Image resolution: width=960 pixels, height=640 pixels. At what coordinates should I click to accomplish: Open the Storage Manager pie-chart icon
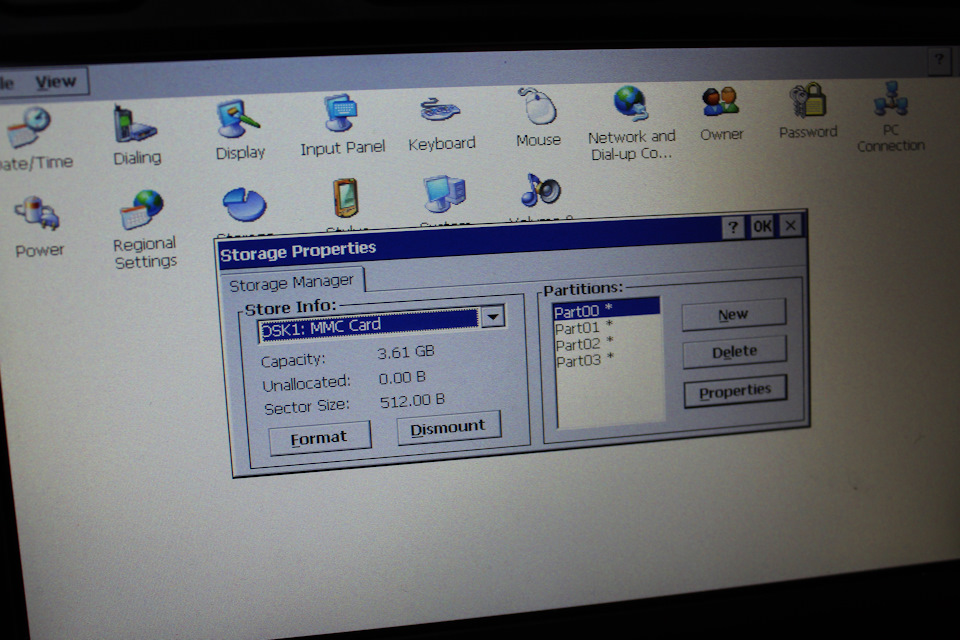(x=244, y=205)
